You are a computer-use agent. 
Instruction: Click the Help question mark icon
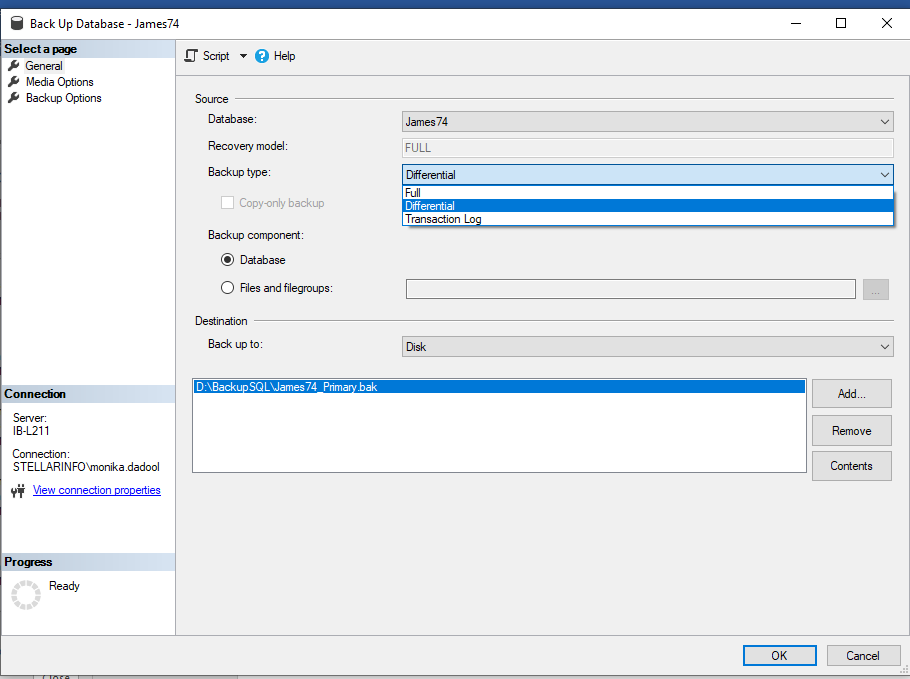(262, 56)
